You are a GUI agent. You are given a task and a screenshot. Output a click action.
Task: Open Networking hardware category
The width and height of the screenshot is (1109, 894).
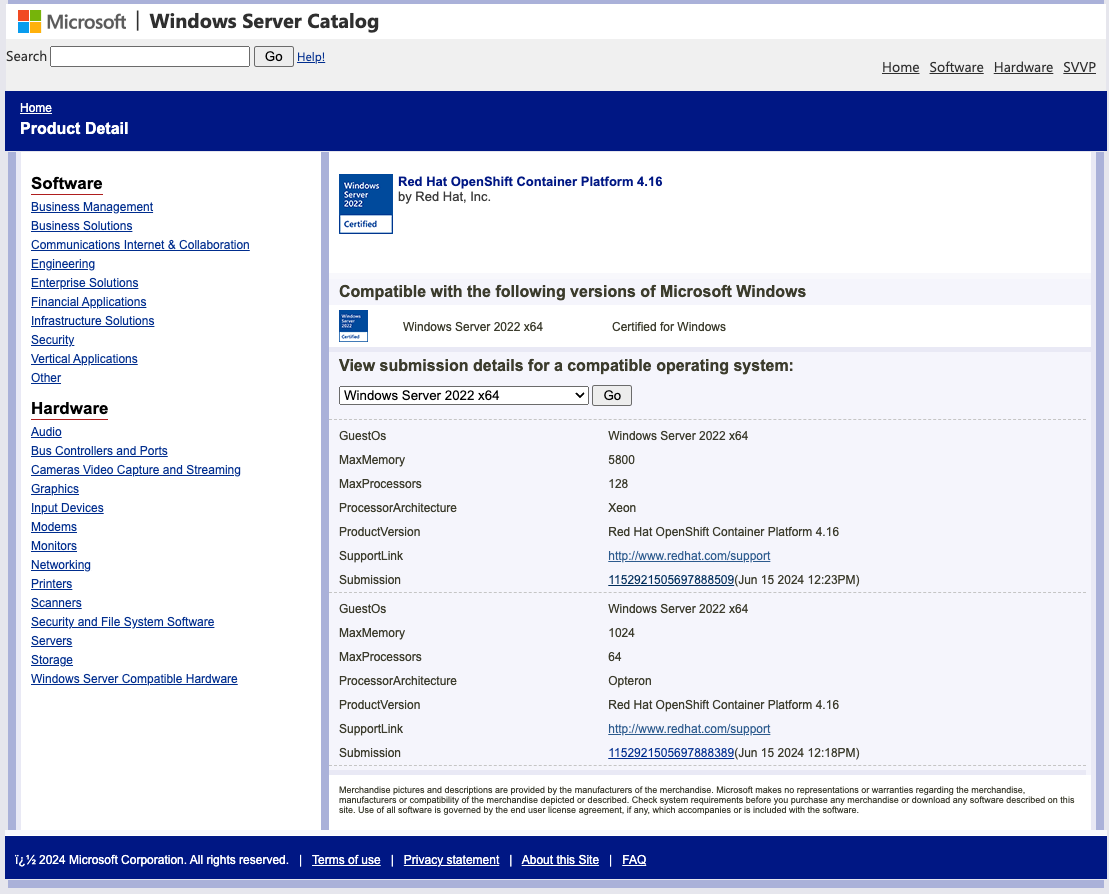click(61, 565)
